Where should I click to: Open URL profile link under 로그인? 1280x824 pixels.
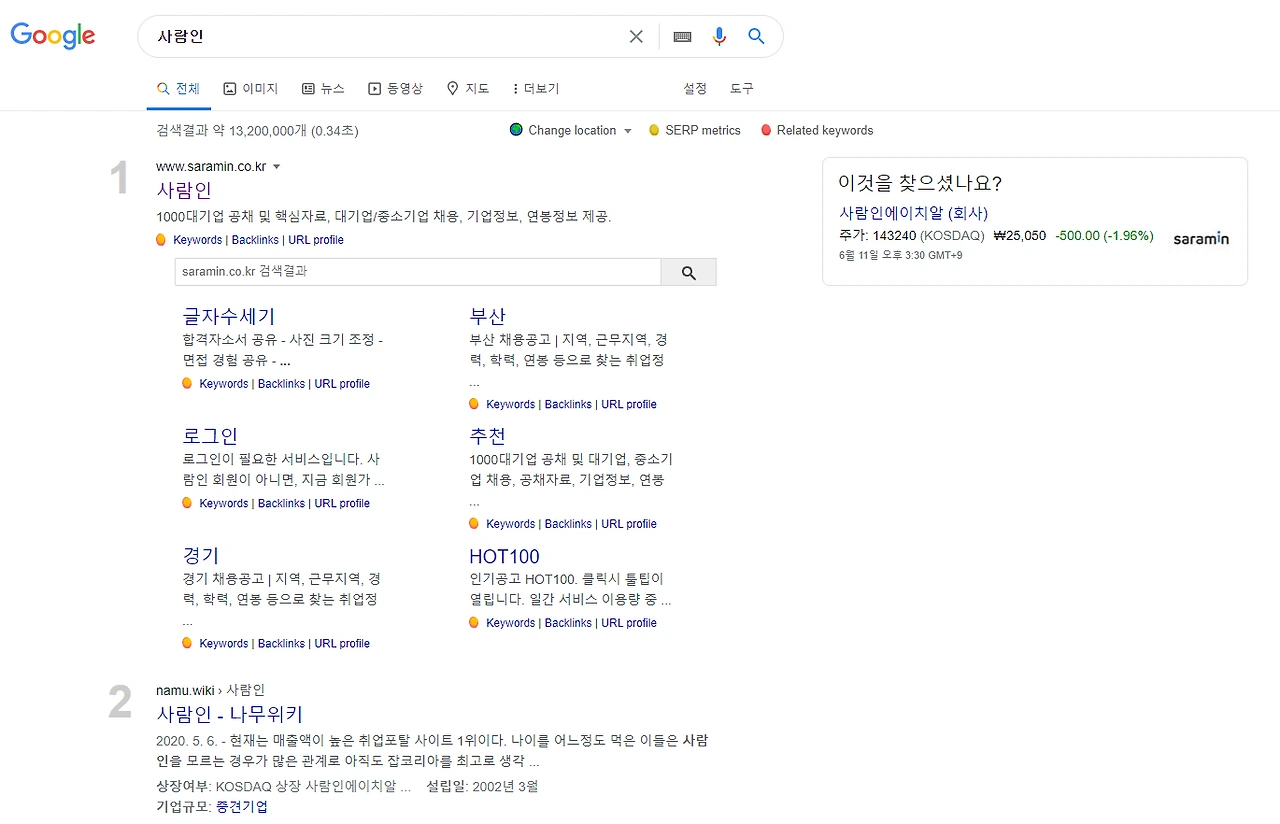(x=342, y=504)
